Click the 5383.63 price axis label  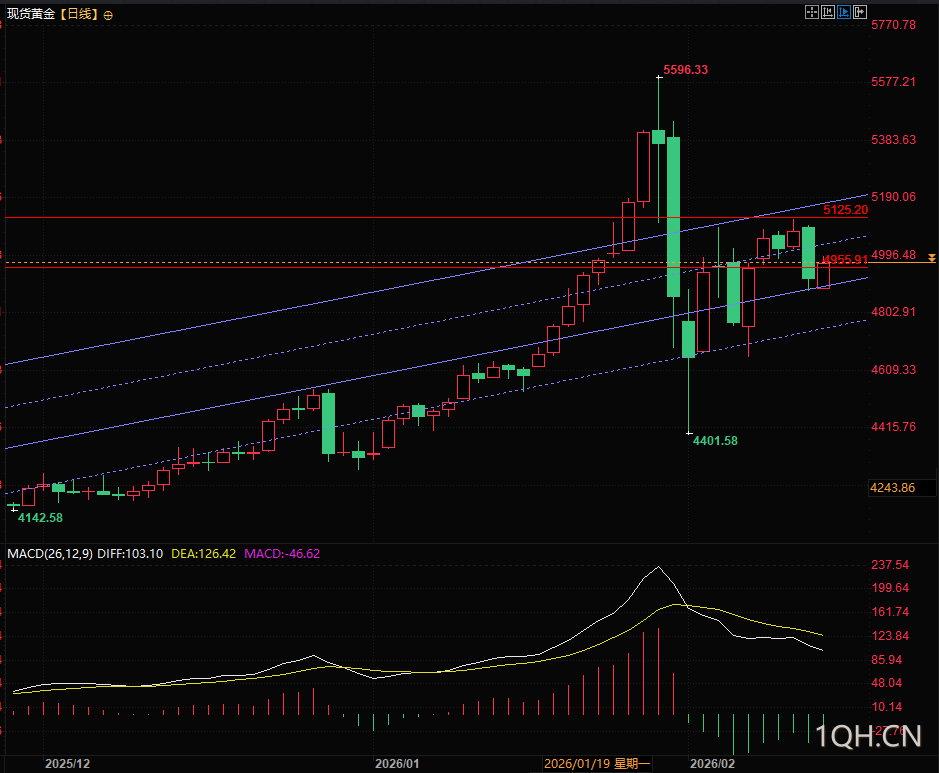click(x=893, y=140)
